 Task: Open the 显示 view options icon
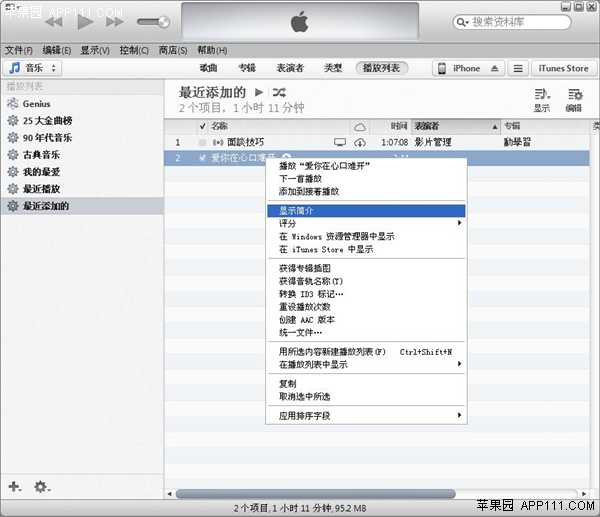click(x=541, y=98)
